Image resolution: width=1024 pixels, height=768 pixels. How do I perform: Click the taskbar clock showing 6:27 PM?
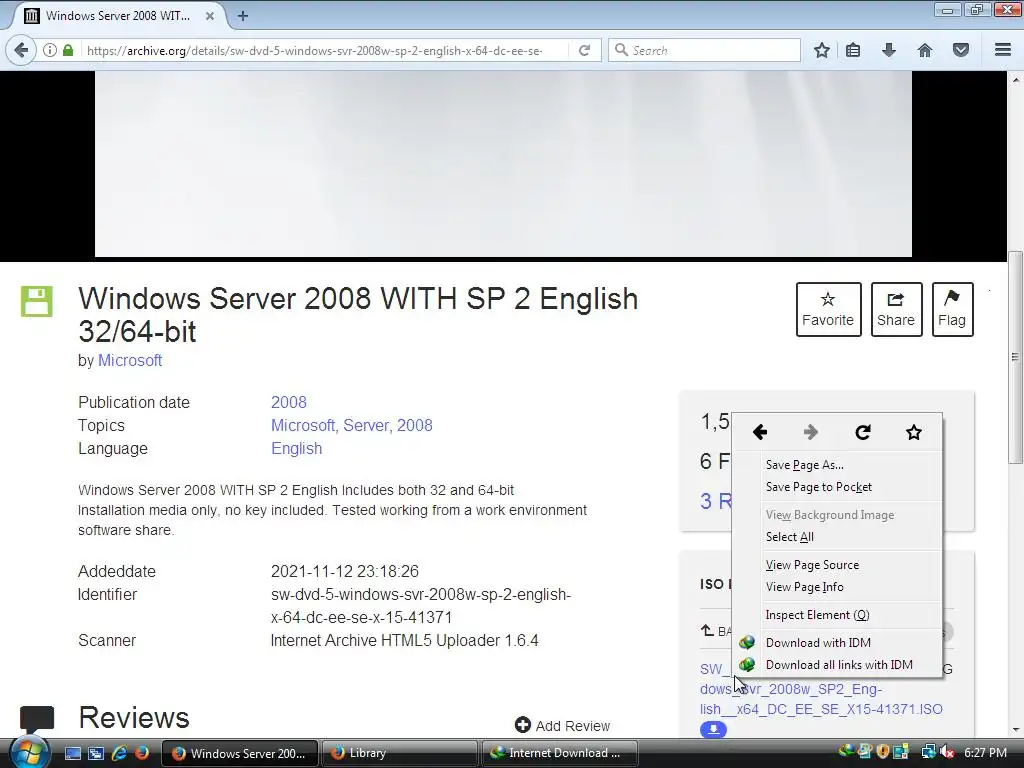[x=985, y=752]
